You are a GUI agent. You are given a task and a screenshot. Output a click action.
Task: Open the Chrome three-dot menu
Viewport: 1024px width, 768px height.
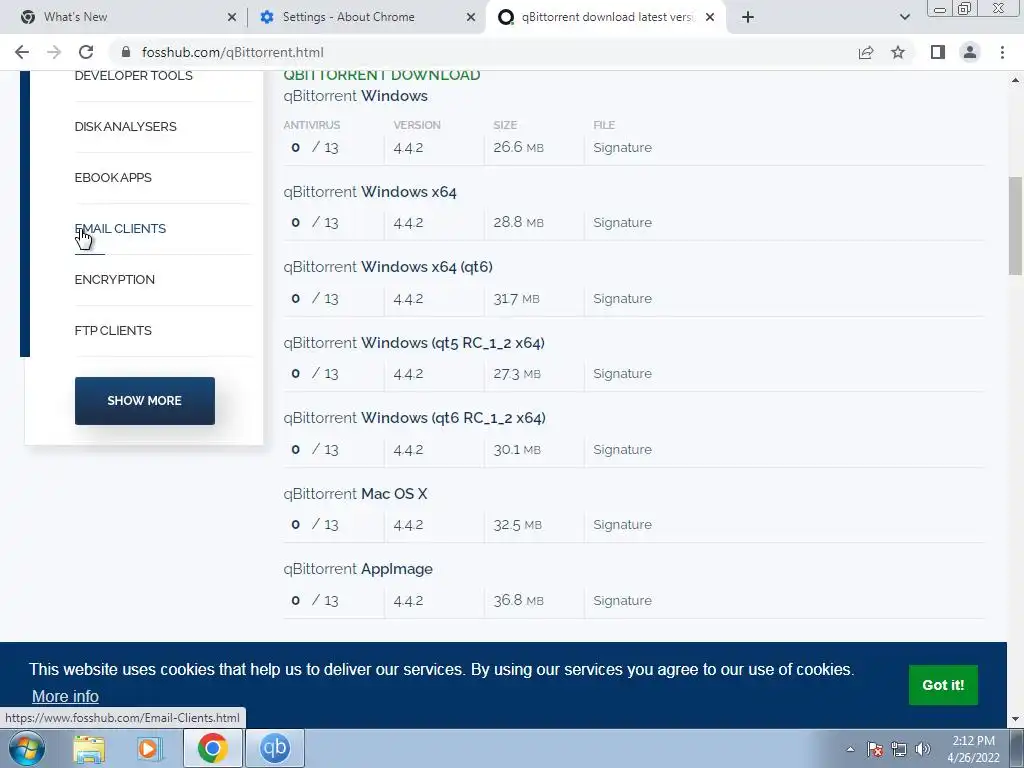(1002, 52)
